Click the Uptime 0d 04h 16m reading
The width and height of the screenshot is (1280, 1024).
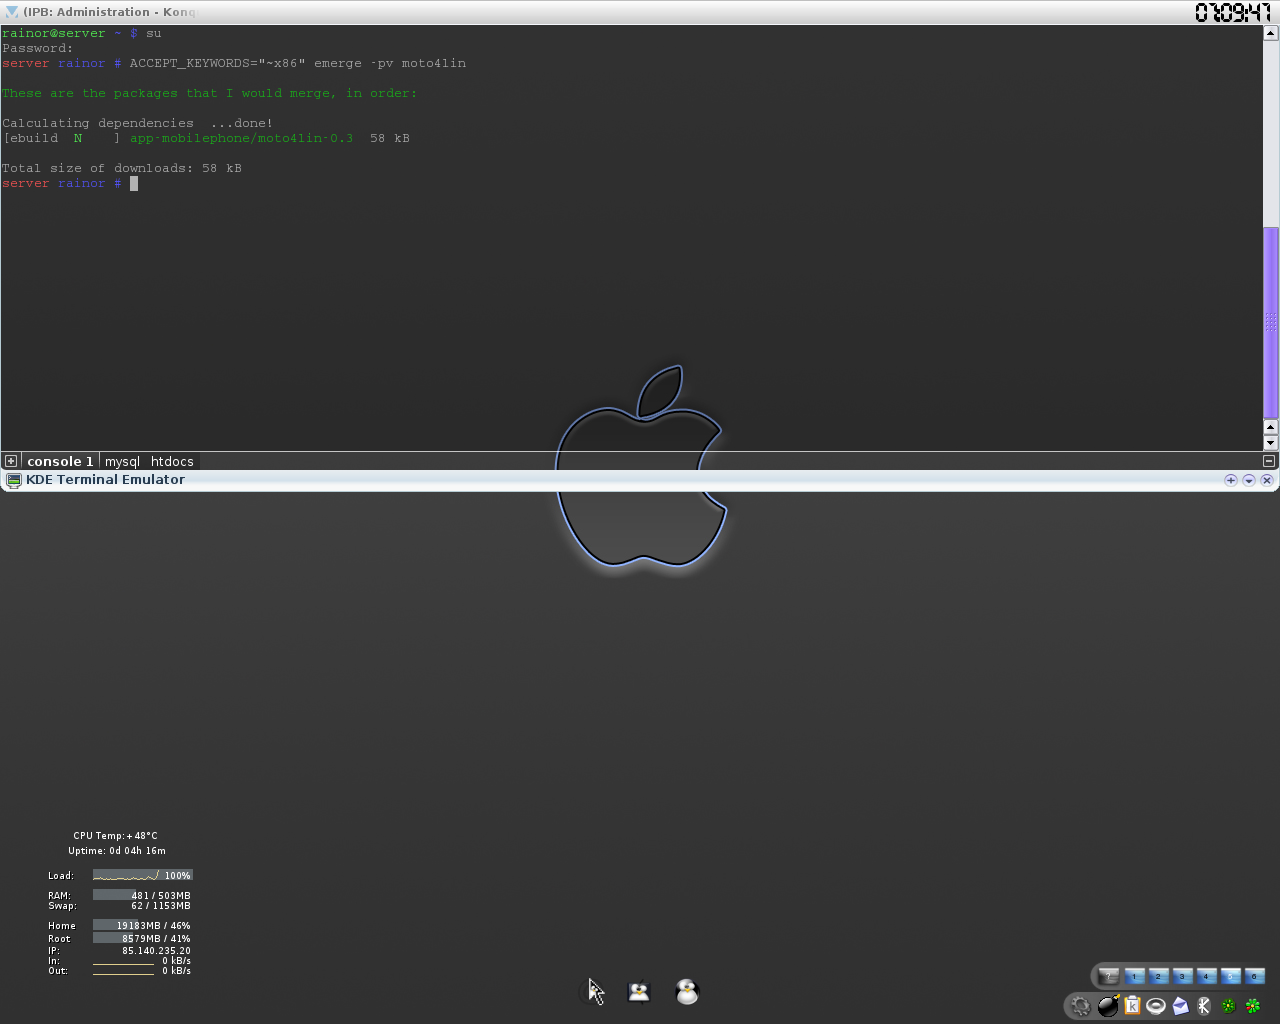pos(117,851)
